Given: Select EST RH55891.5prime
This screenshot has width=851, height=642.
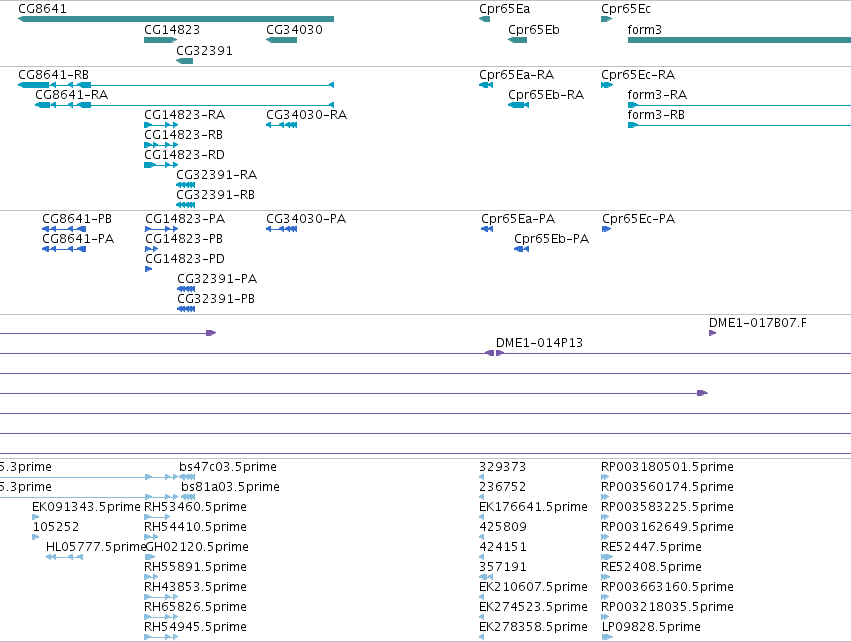Looking at the screenshot, I should [151, 577].
